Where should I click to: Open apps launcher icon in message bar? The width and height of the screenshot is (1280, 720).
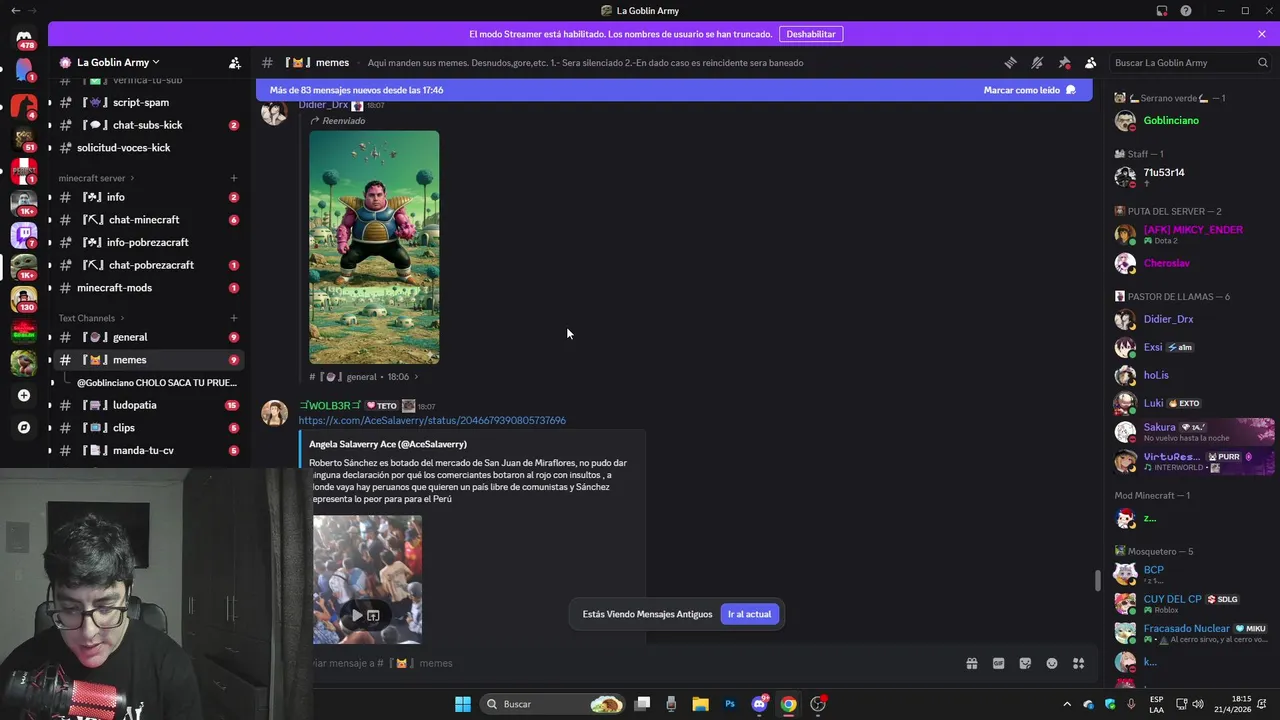(1079, 663)
